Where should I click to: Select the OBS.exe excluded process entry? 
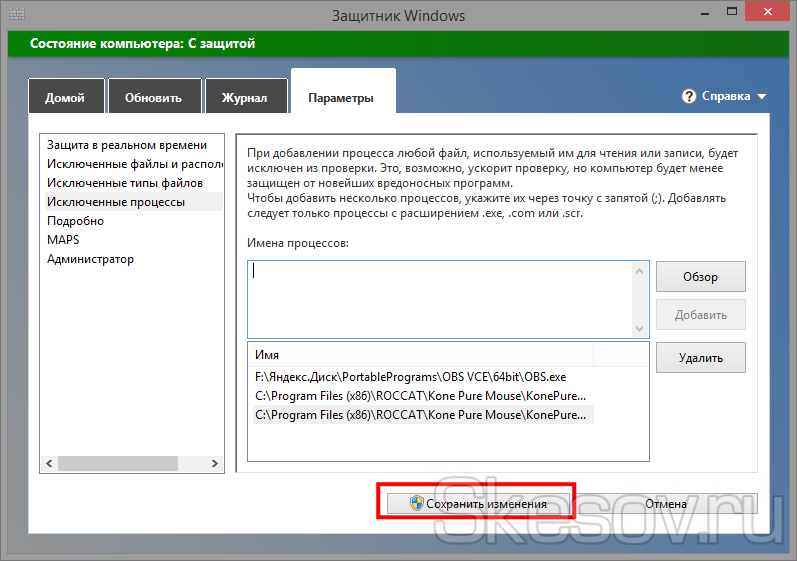[x=411, y=377]
